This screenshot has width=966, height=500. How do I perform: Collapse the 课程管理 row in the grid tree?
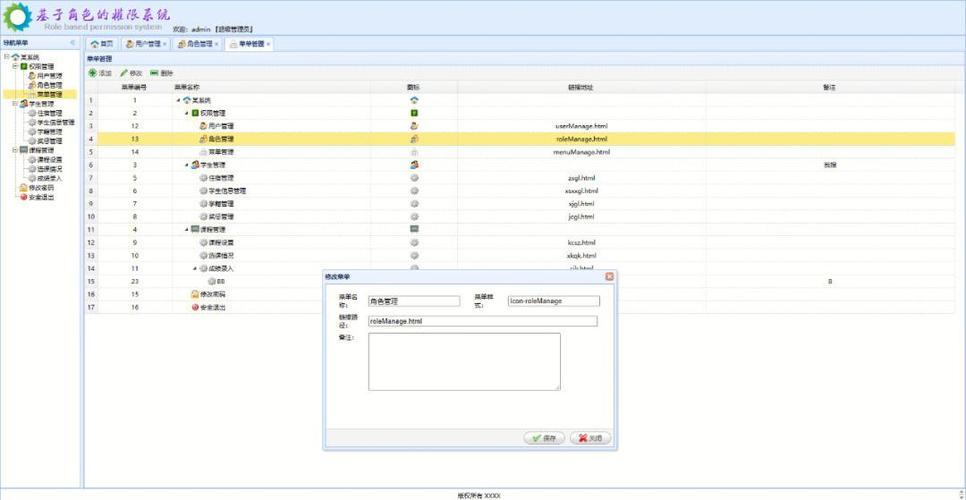(186, 229)
